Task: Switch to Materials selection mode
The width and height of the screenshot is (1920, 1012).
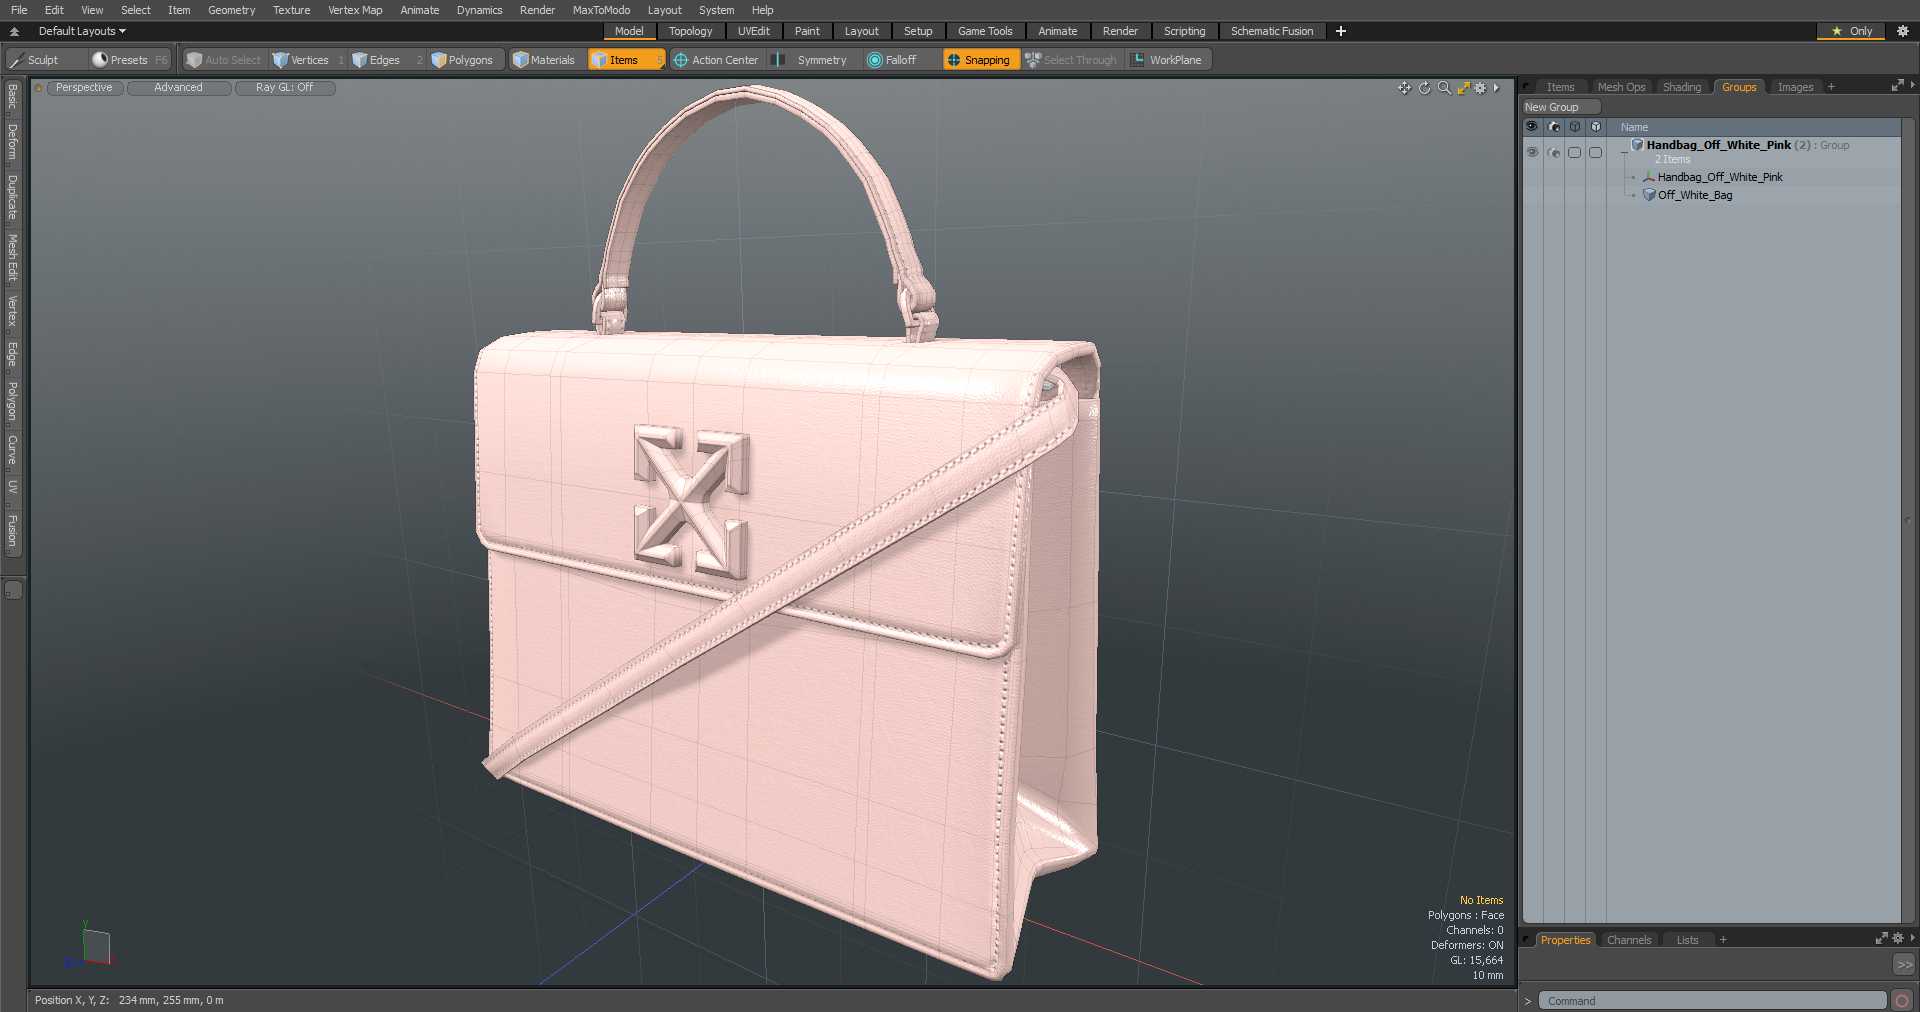Action: coord(546,60)
